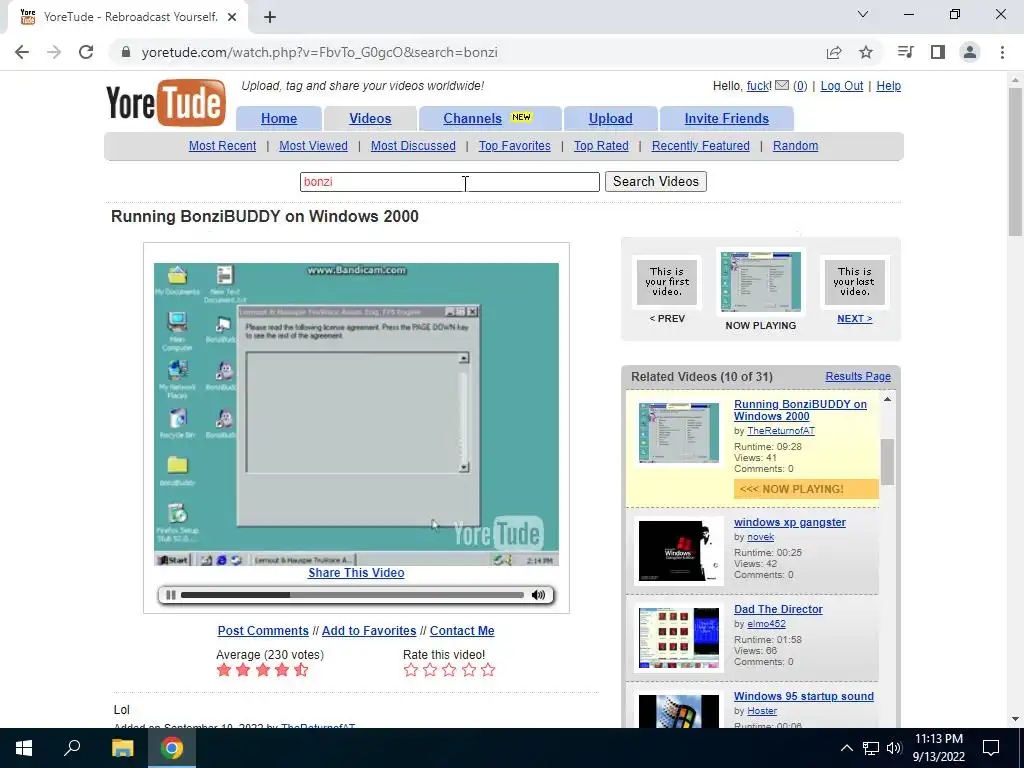This screenshot has width=1024, height=768.
Task: Toggle the Chrome side panel
Action: 938,52
